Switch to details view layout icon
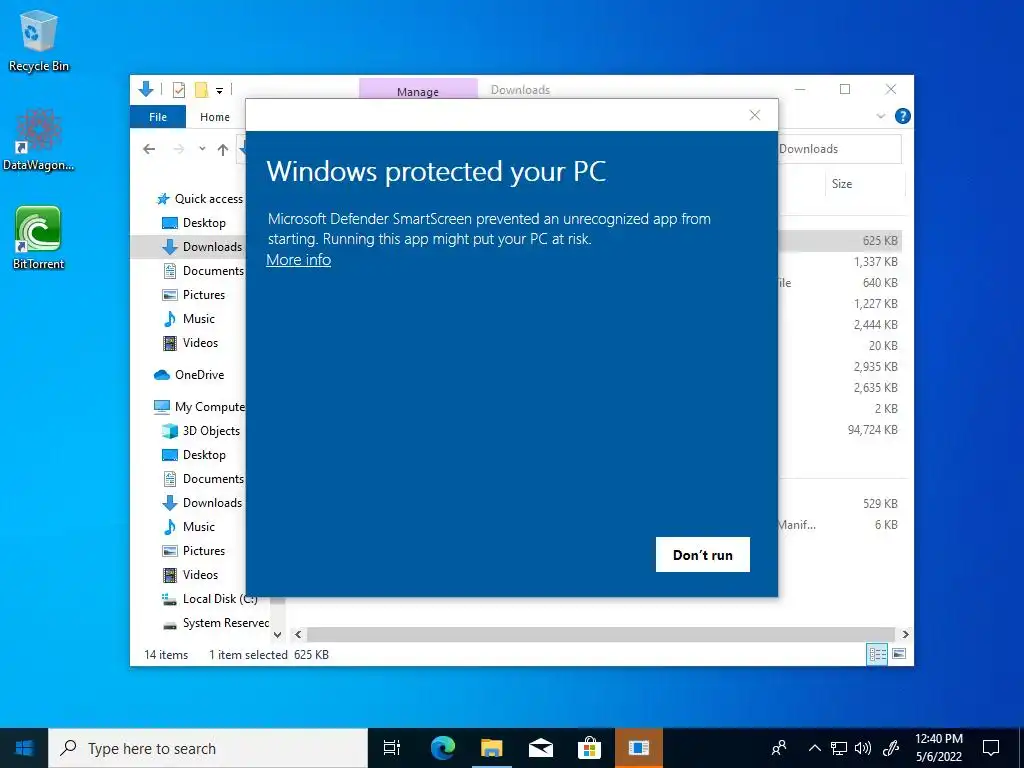The width and height of the screenshot is (1024, 768). click(876, 654)
